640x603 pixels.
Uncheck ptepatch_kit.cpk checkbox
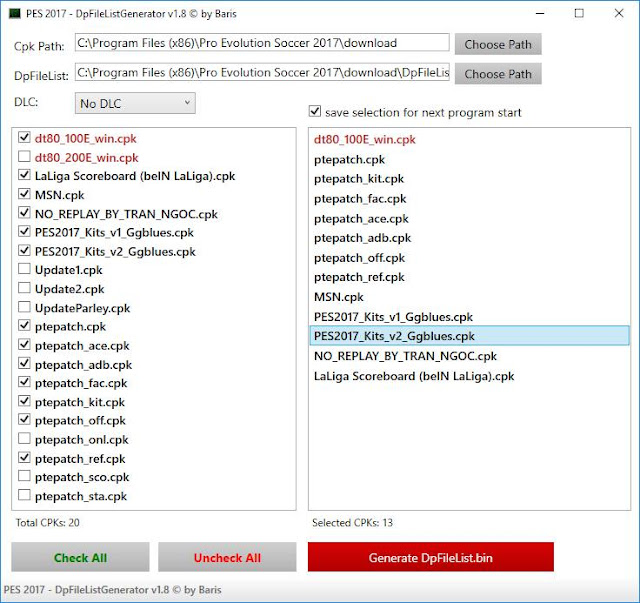24,401
